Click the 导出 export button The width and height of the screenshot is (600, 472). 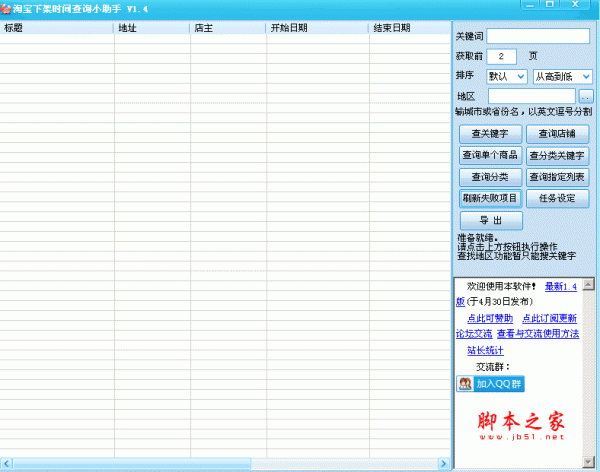pyautogui.click(x=491, y=220)
